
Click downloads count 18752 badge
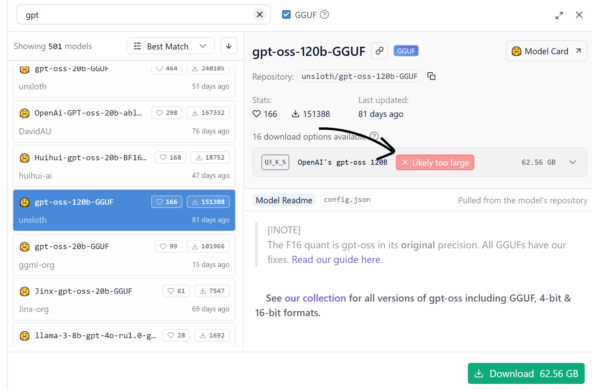point(210,157)
